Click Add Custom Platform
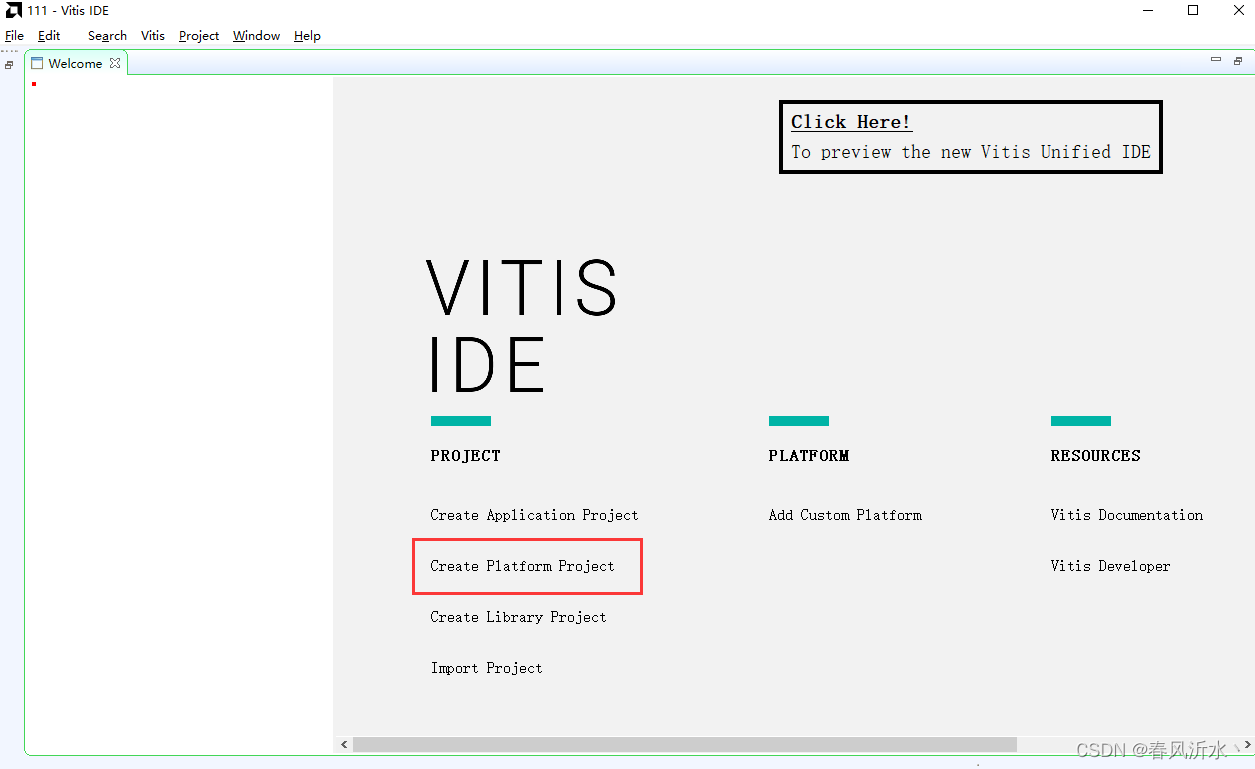 845,515
